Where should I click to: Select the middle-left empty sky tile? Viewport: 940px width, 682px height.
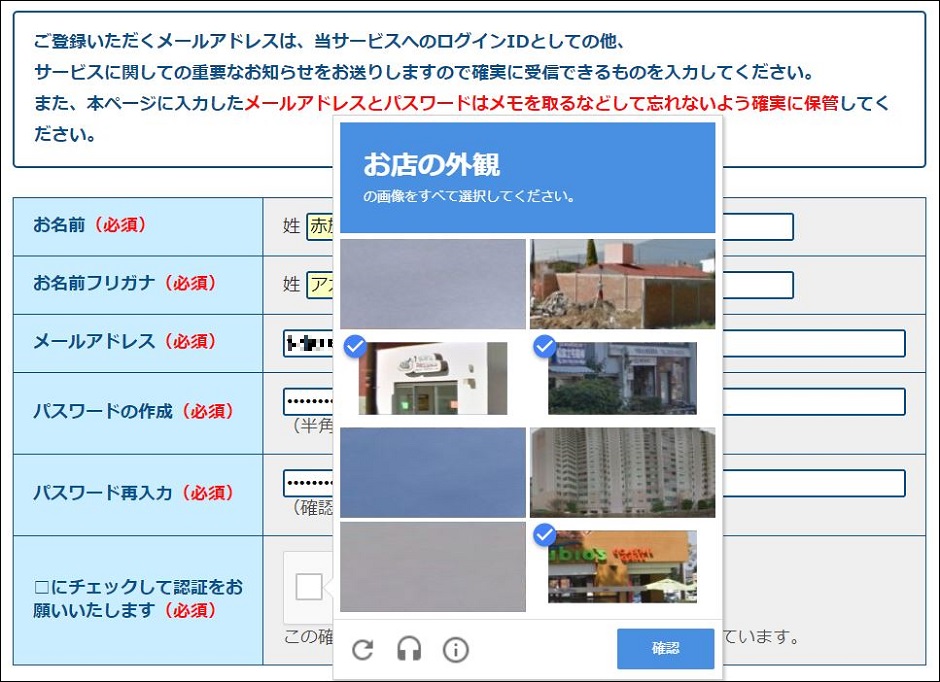coord(433,472)
